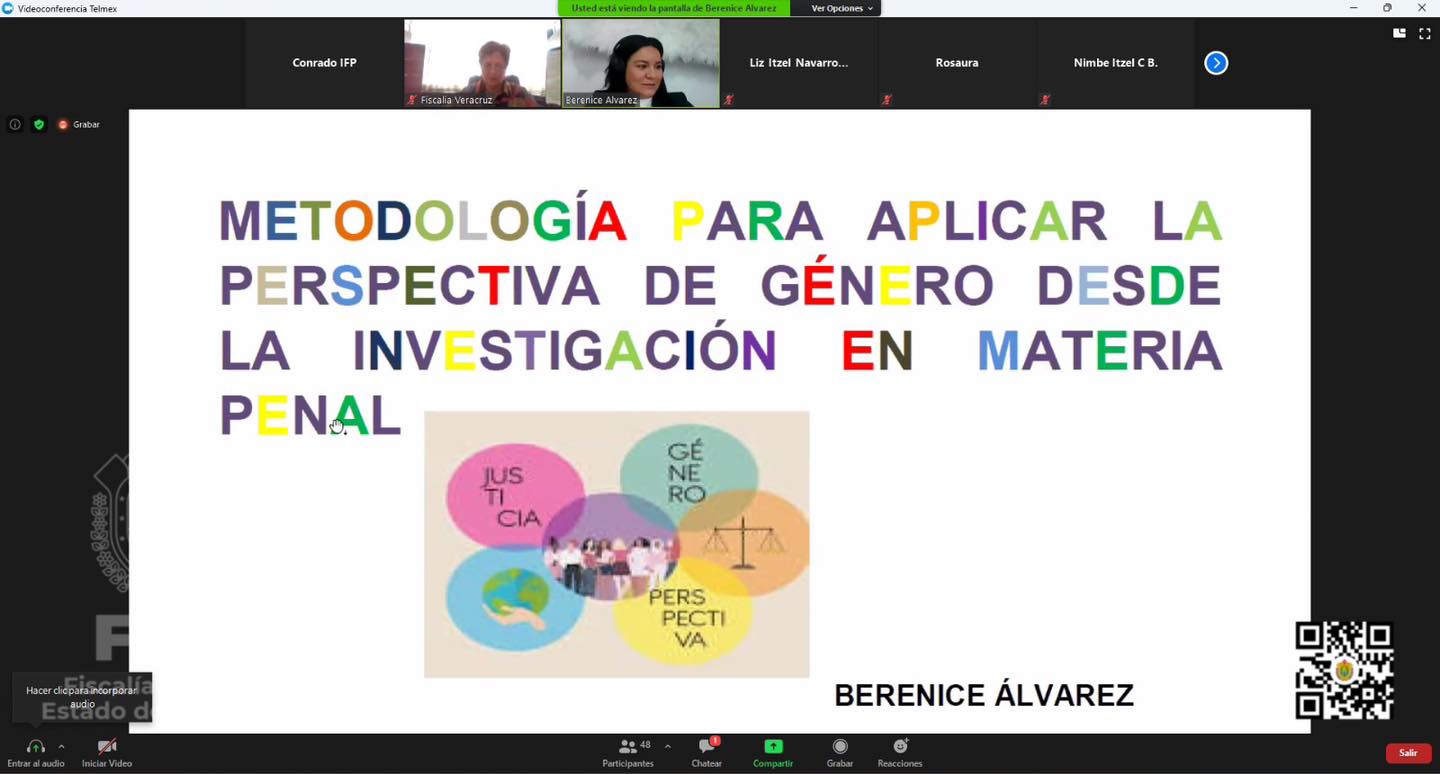Select Berenice Alvarez video thumbnail
The width and height of the screenshot is (1440, 774).
[x=640, y=63]
